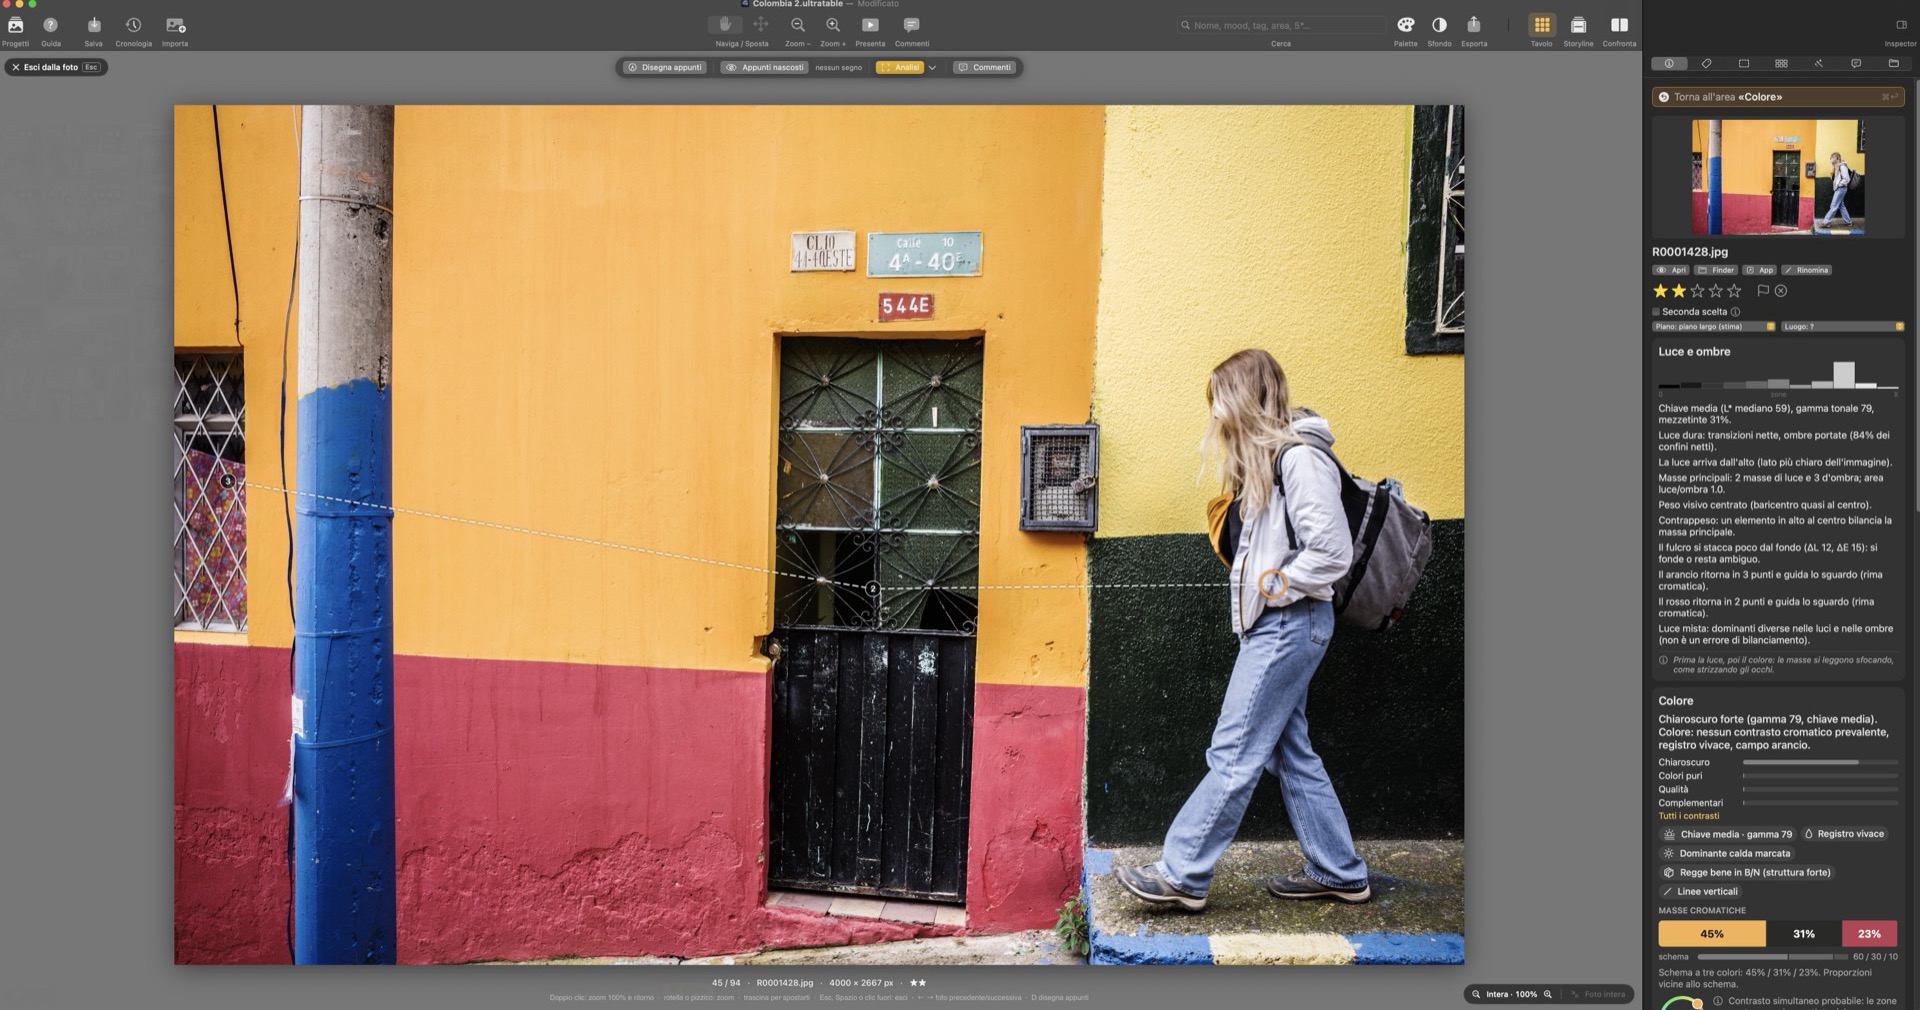Open the Guida help icon

point(51,26)
